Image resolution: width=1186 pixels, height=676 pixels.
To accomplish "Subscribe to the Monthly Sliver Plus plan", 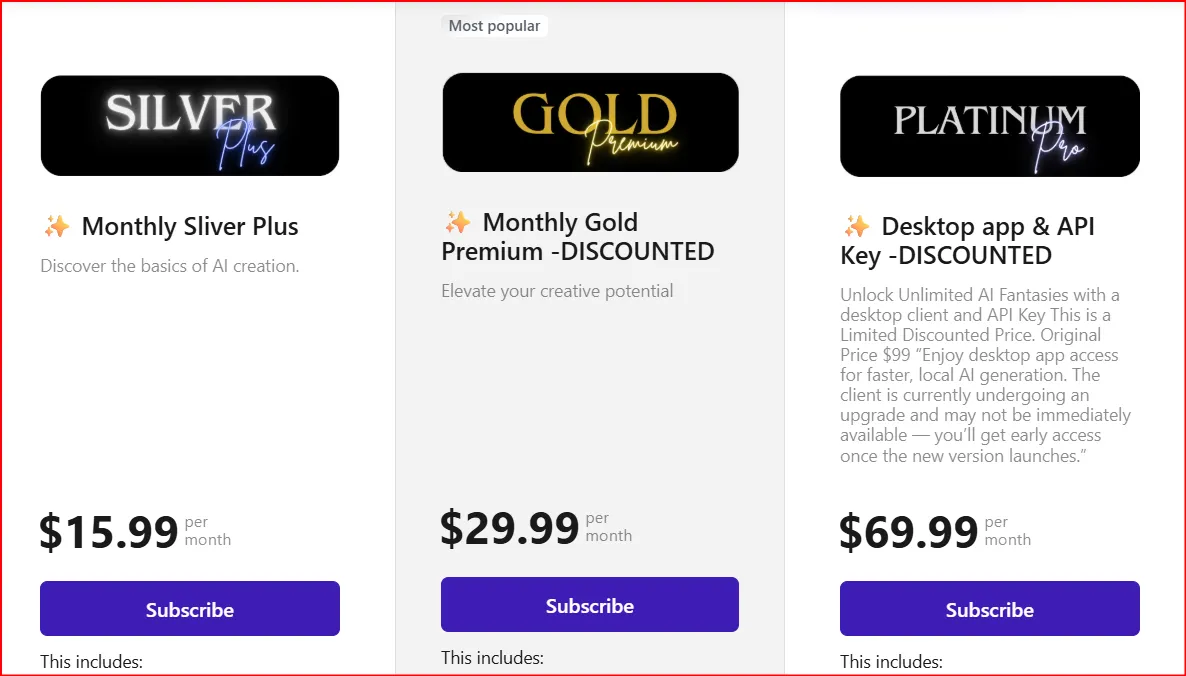I will pyautogui.click(x=189, y=608).
